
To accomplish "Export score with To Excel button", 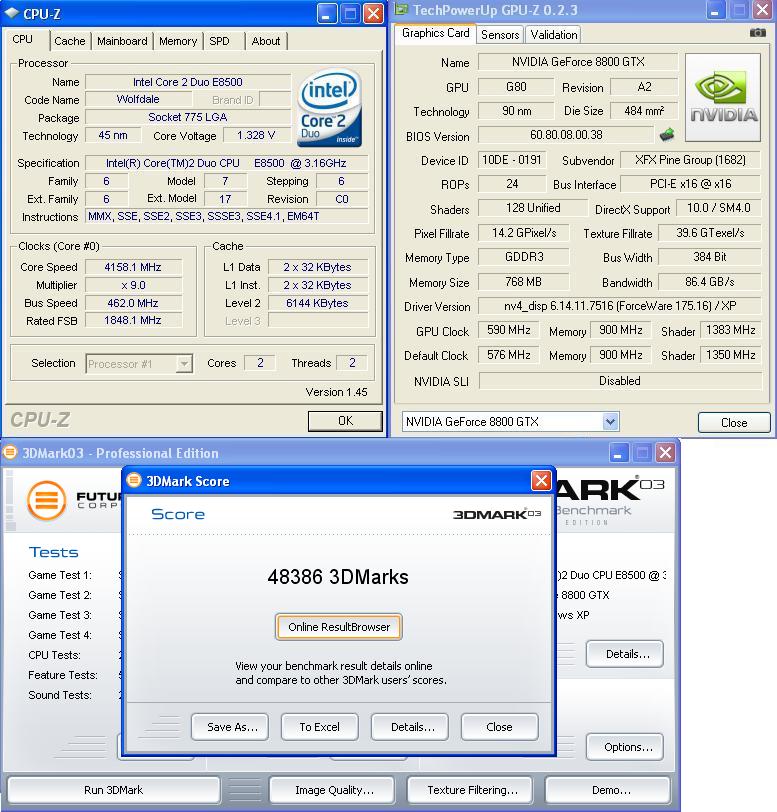I will tap(320, 727).
